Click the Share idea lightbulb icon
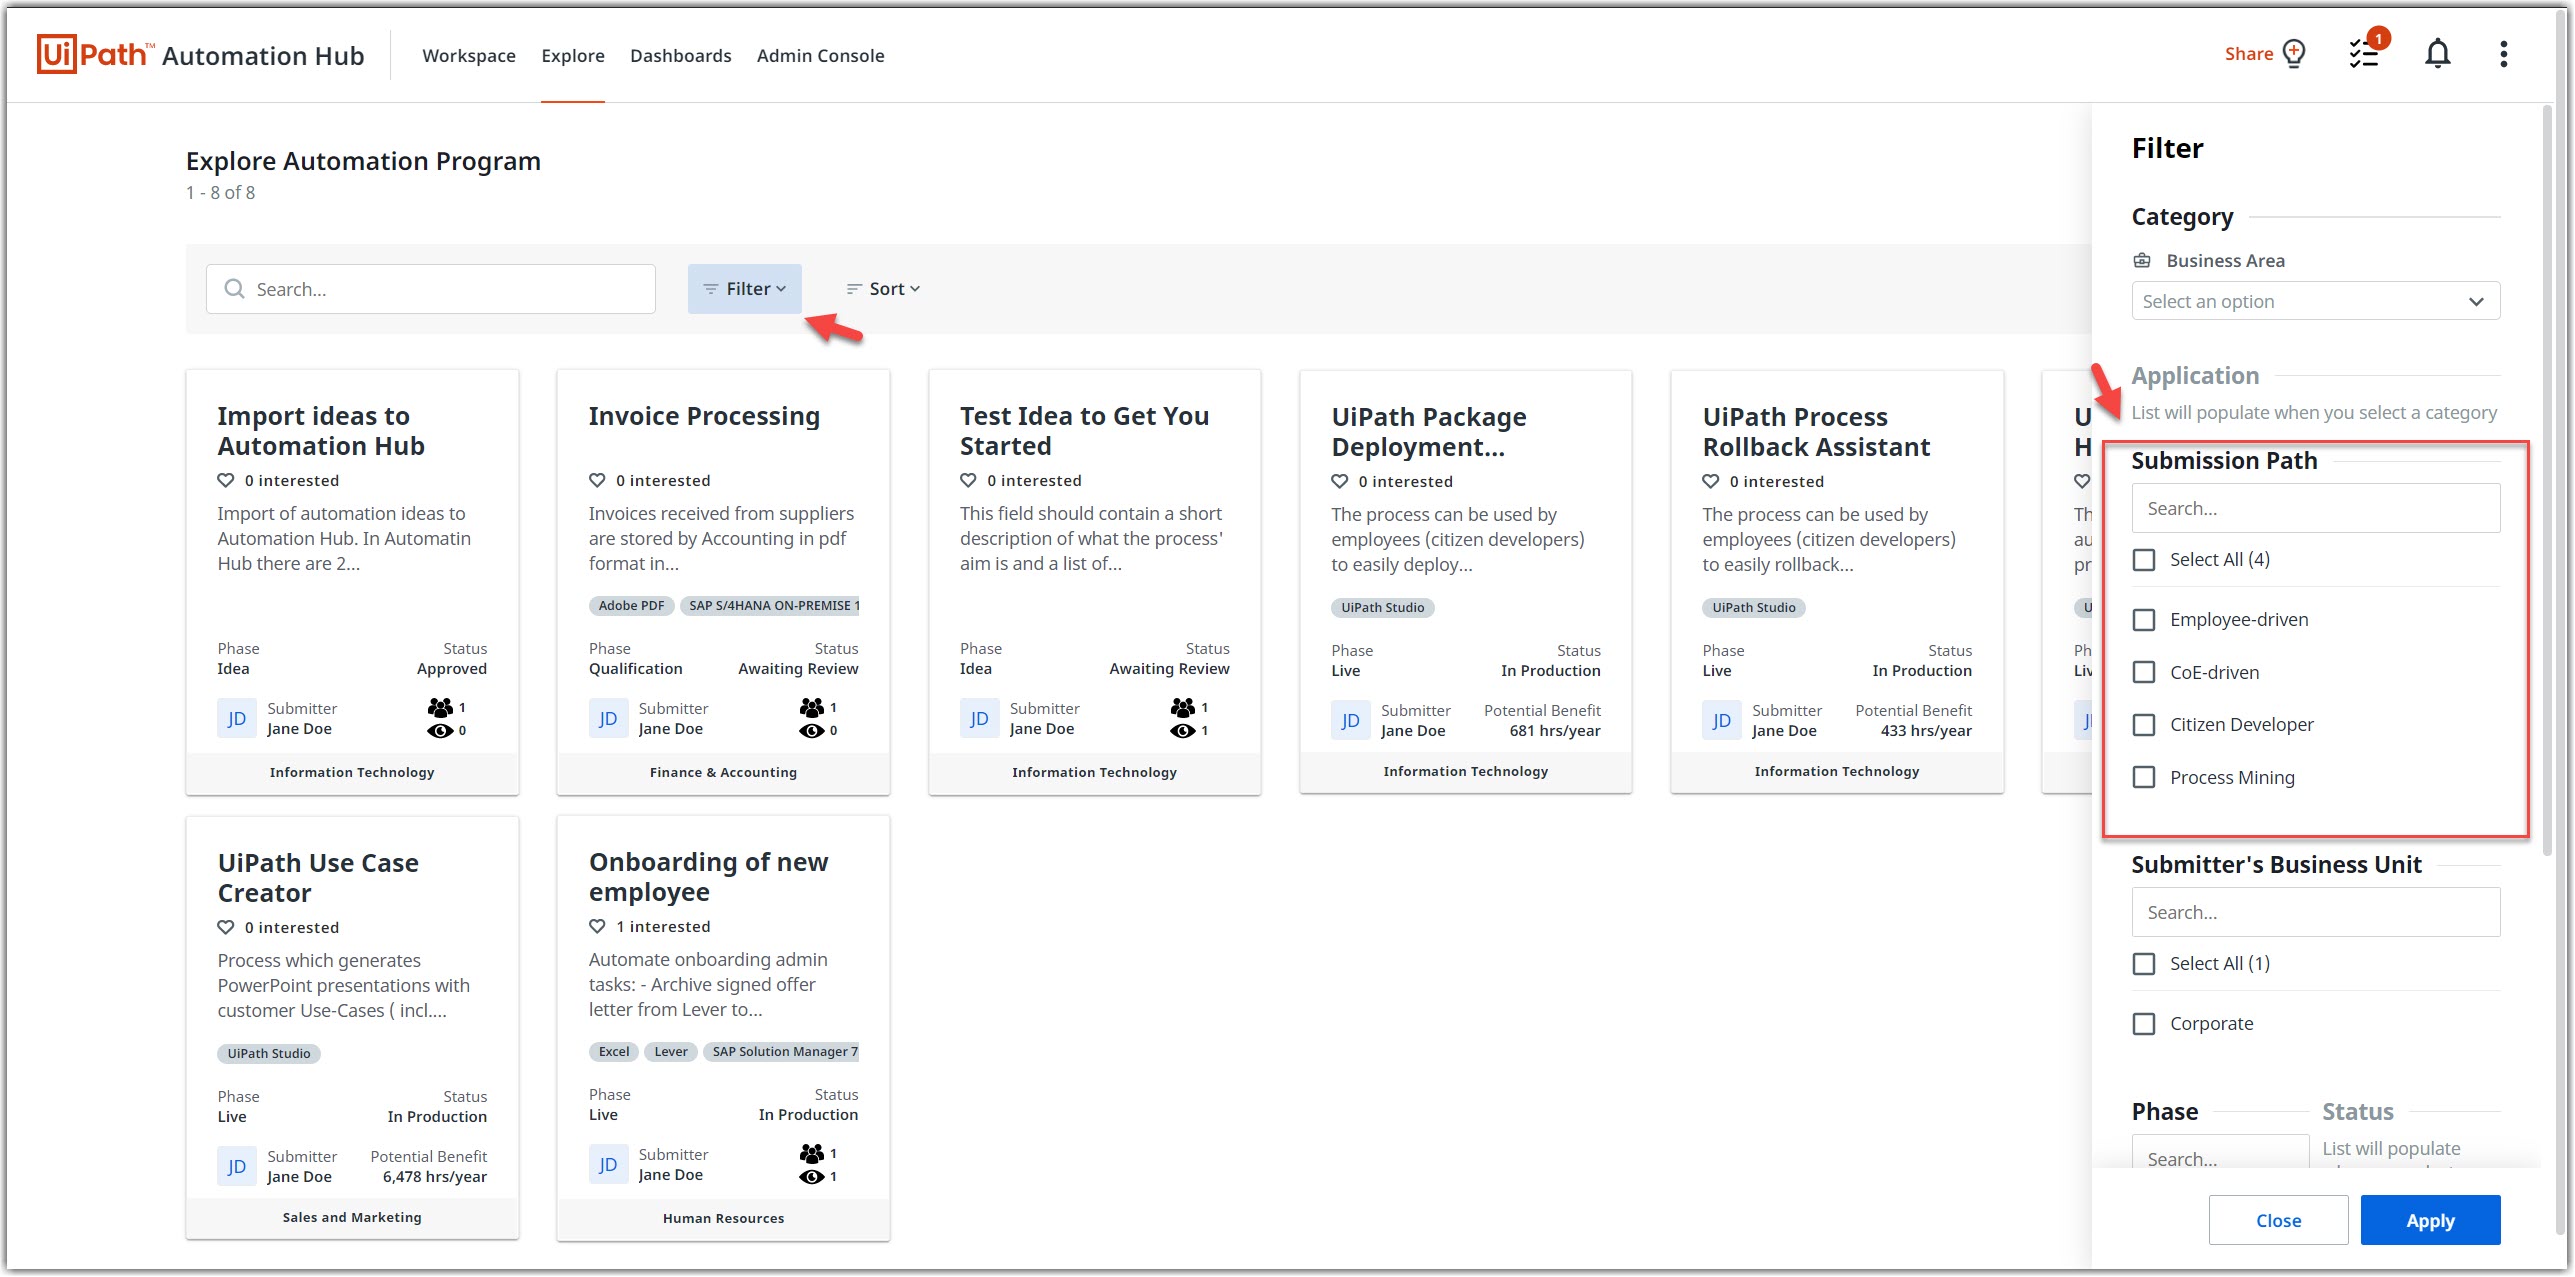 coord(2294,53)
